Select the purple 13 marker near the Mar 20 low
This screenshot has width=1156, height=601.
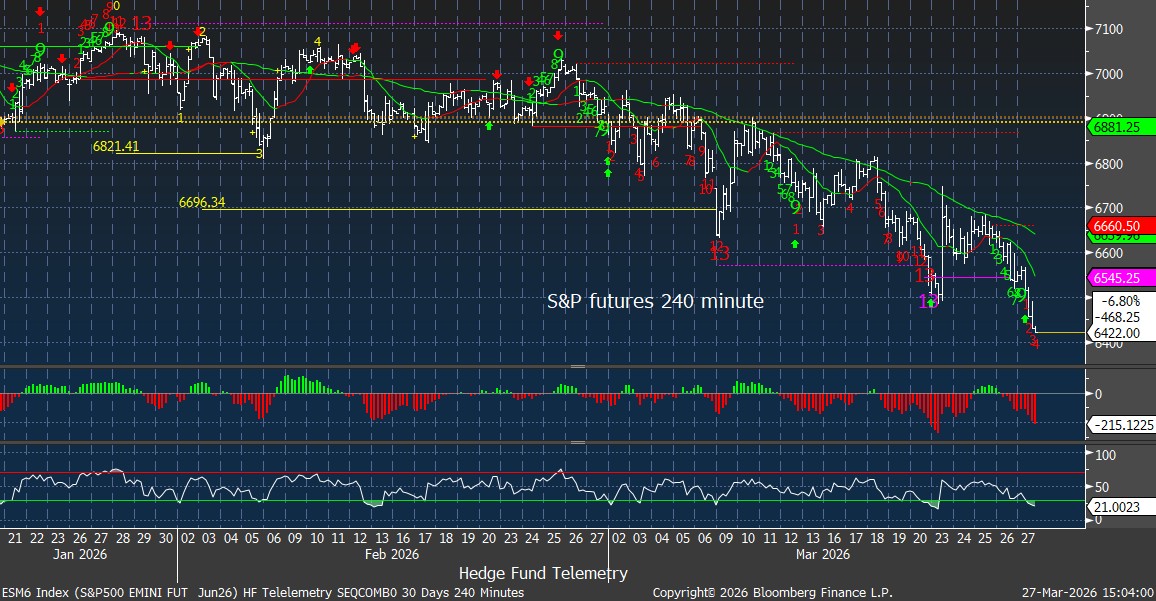click(x=927, y=300)
